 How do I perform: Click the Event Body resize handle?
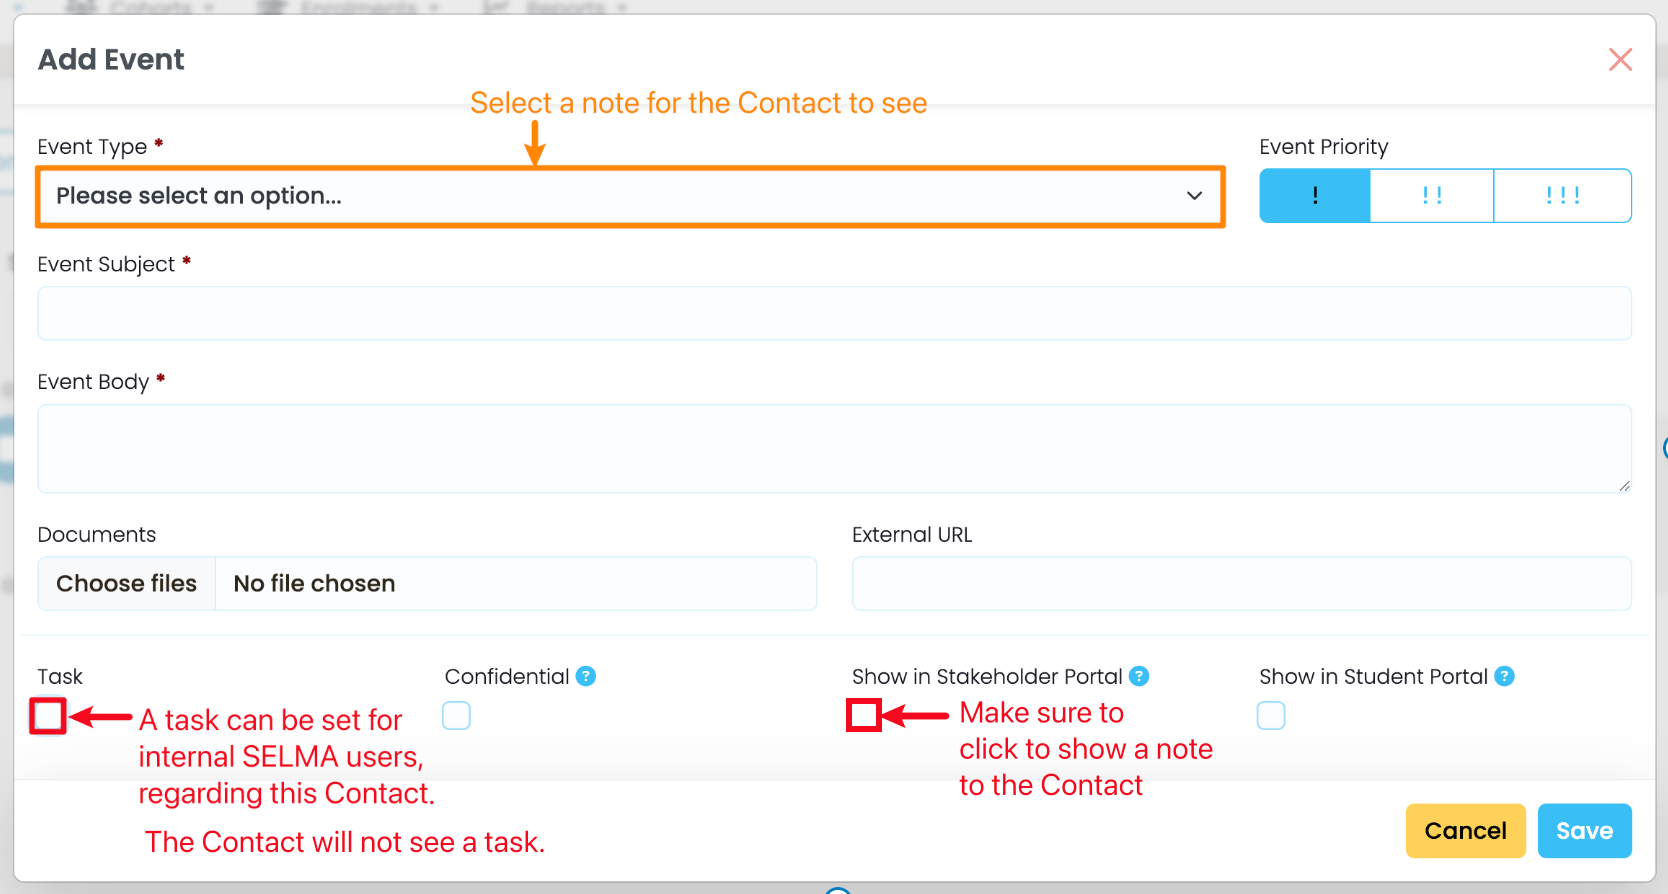(x=1624, y=486)
